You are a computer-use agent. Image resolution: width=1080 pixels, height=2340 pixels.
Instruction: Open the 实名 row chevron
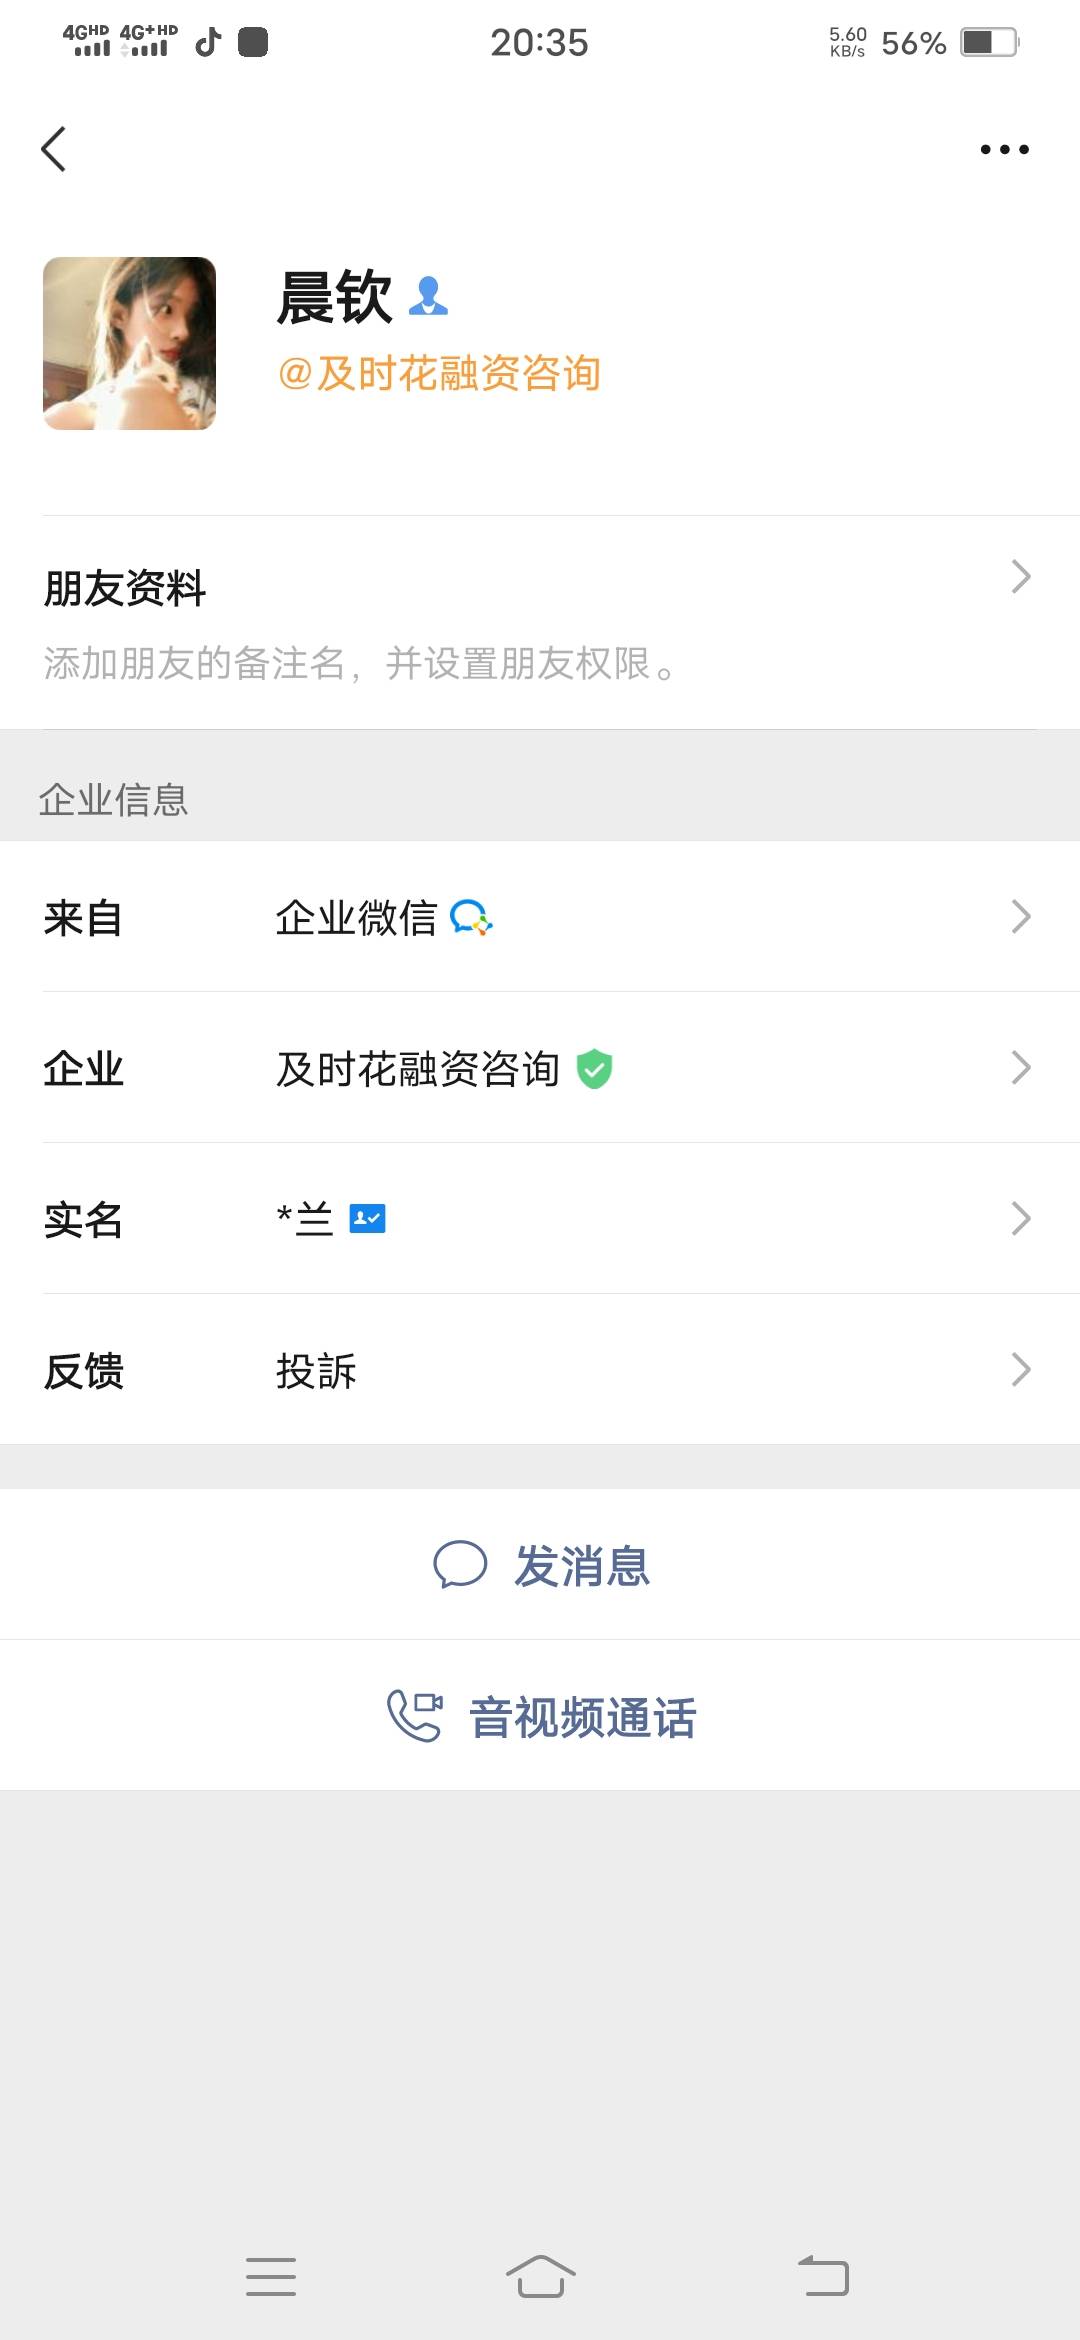coord(1020,1219)
